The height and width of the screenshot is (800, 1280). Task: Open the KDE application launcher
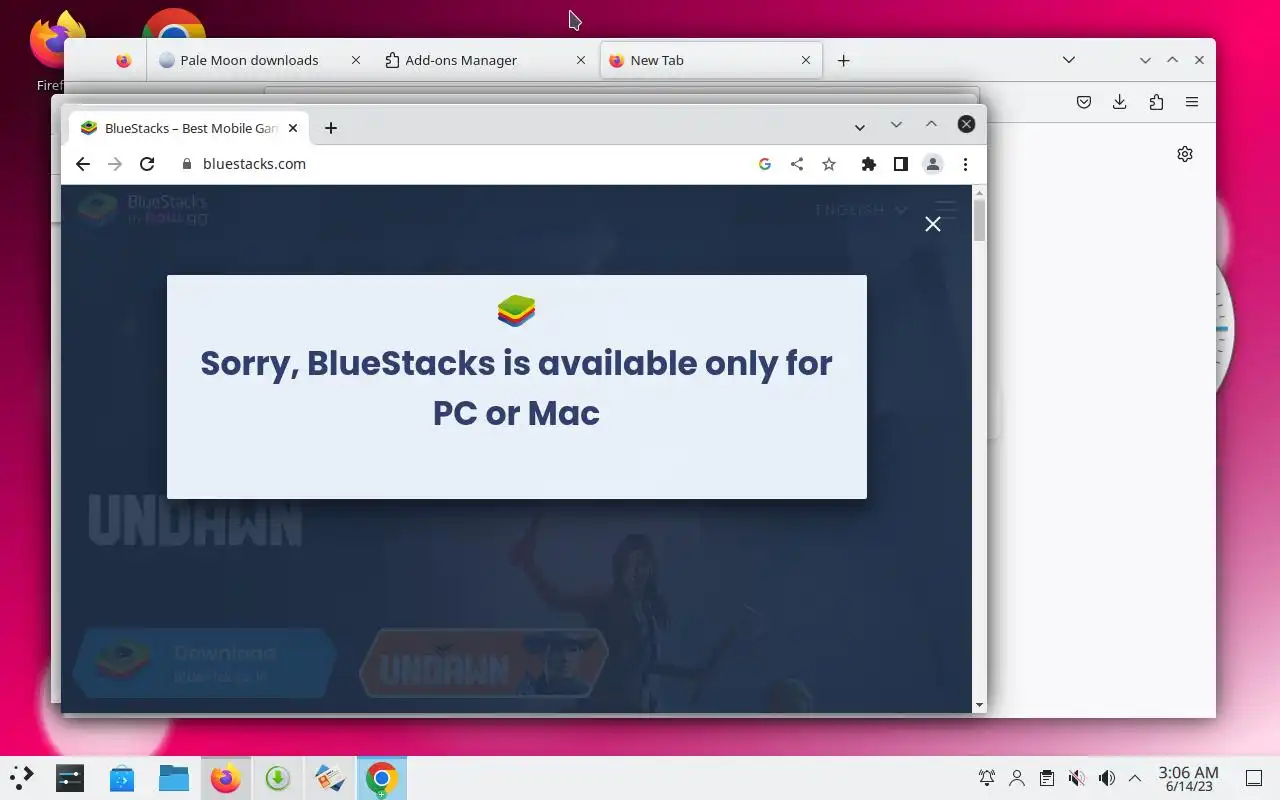pyautogui.click(x=22, y=778)
